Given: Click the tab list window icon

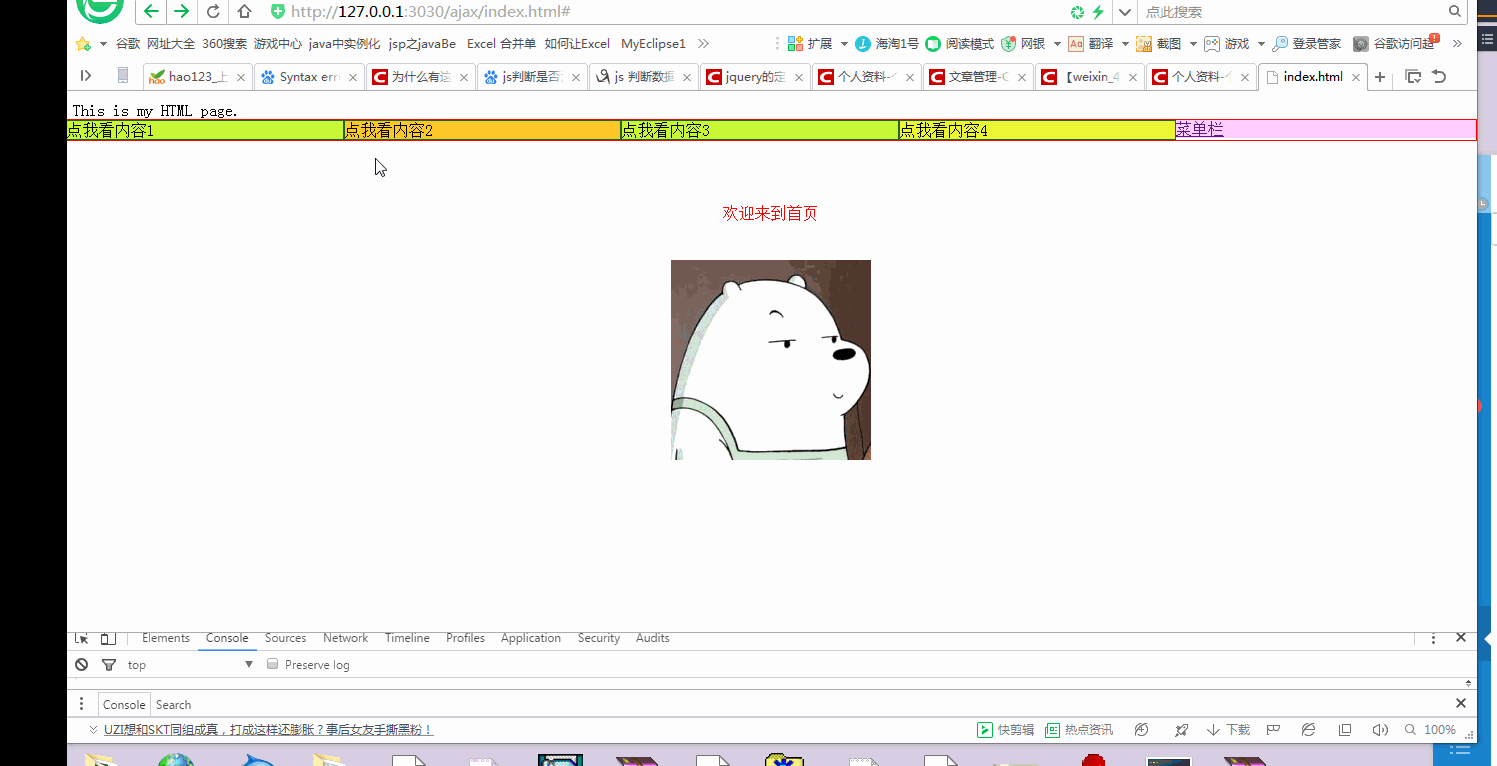Looking at the screenshot, I should pyautogui.click(x=1413, y=77).
